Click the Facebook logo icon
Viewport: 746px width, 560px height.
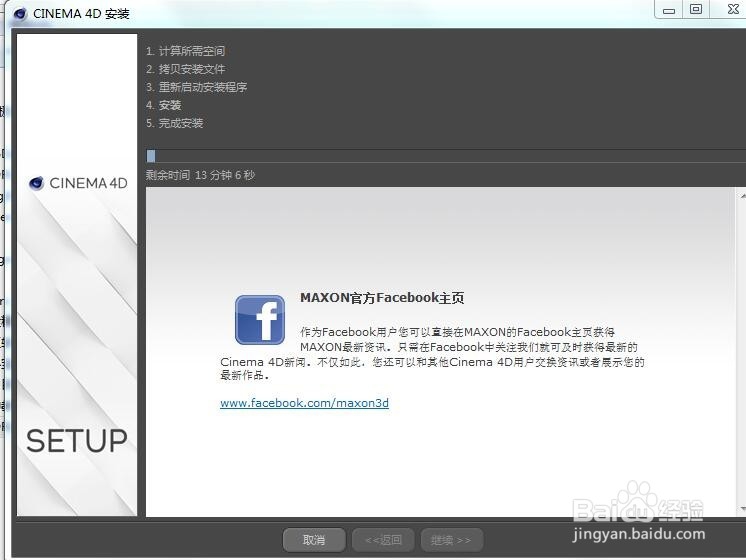coord(260,320)
